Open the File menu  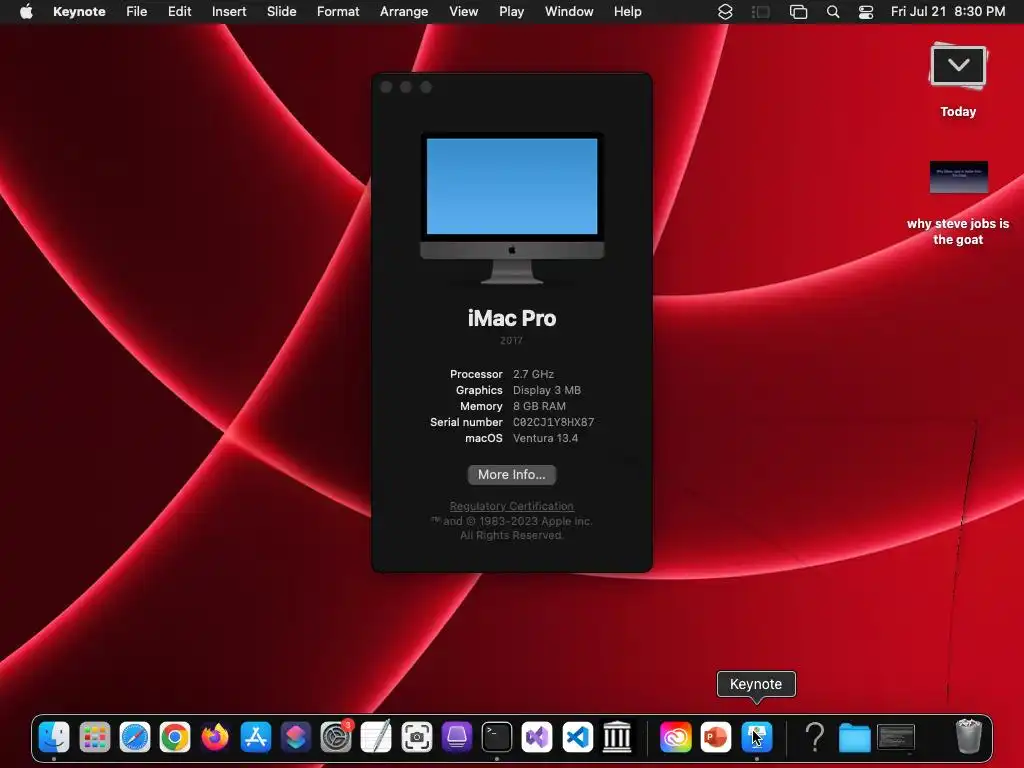pyautogui.click(x=136, y=11)
